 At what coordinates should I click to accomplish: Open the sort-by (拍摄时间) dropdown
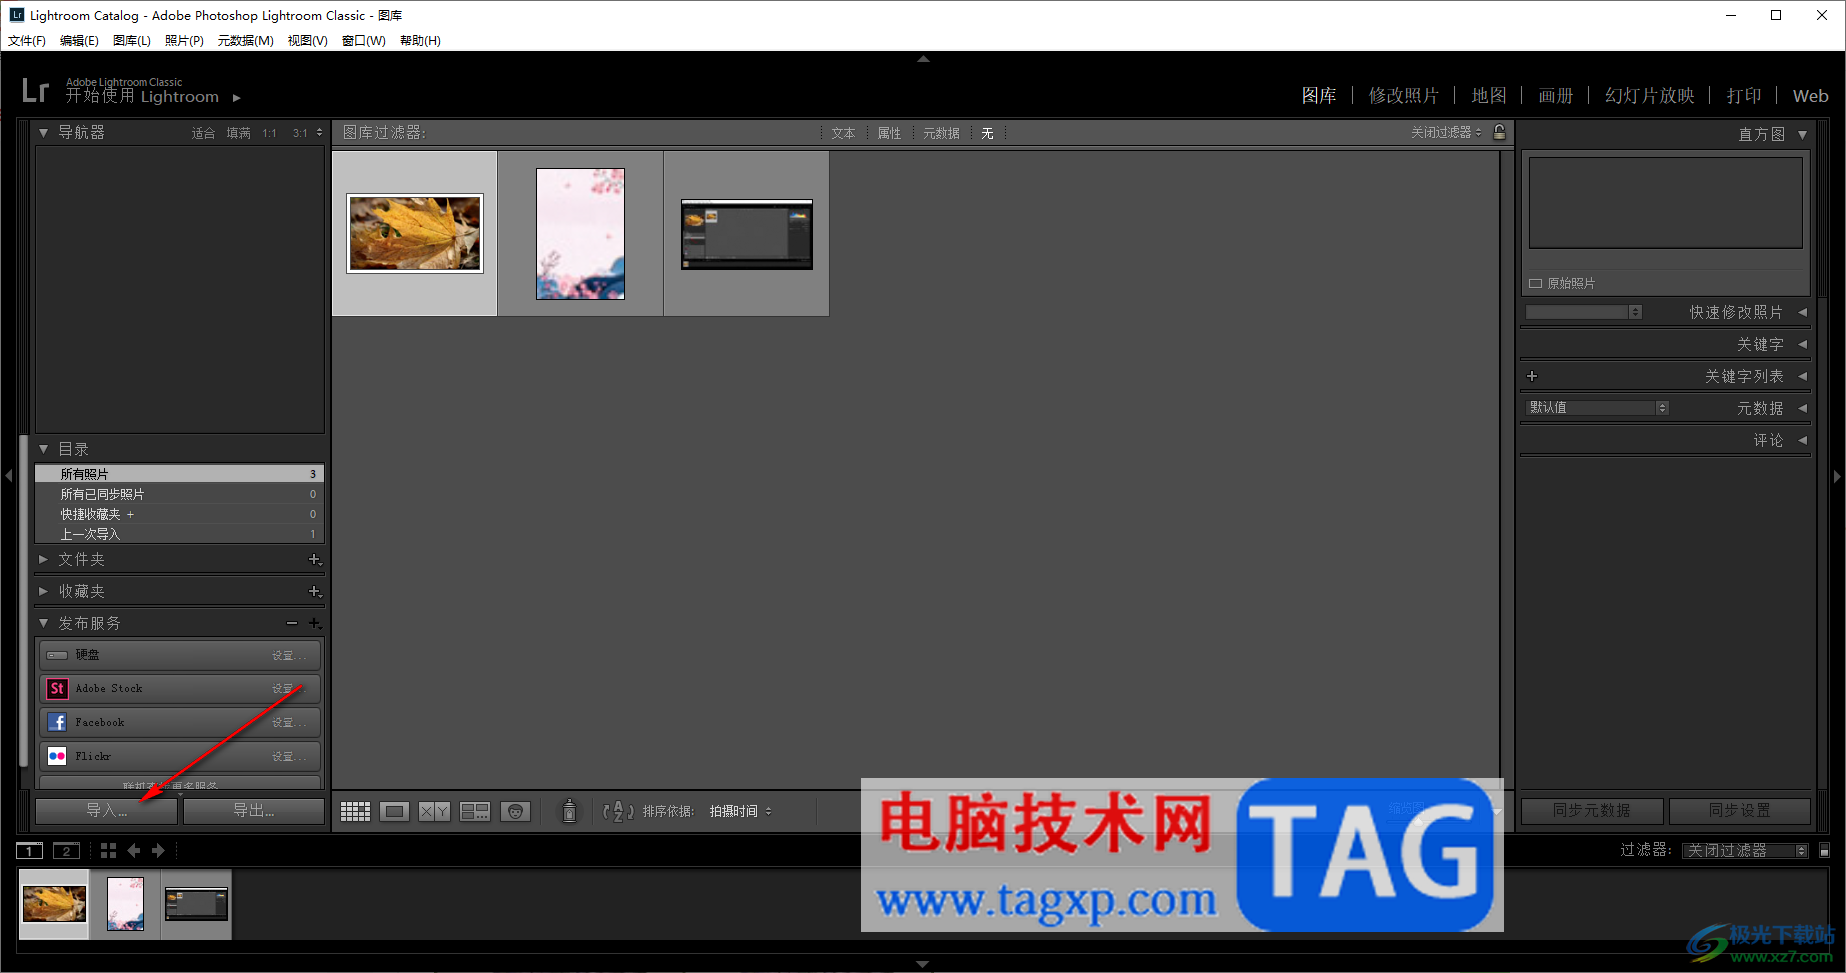click(740, 811)
